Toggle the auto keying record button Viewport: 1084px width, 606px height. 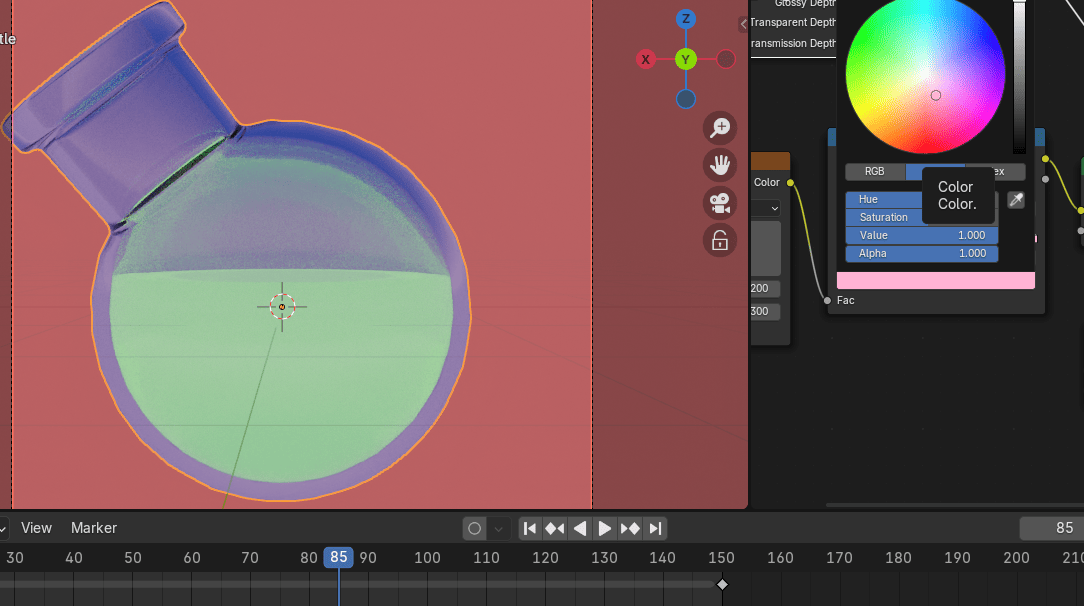click(x=475, y=528)
